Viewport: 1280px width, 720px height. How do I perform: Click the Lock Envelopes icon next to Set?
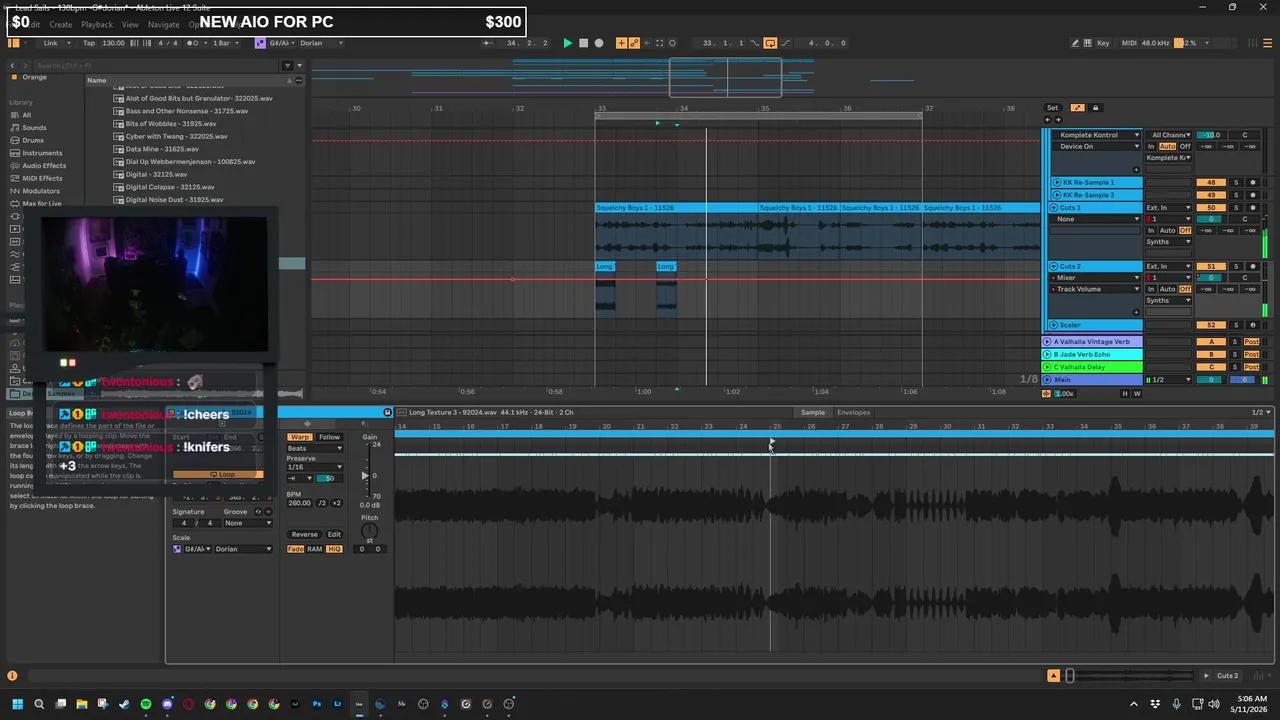click(x=1095, y=108)
